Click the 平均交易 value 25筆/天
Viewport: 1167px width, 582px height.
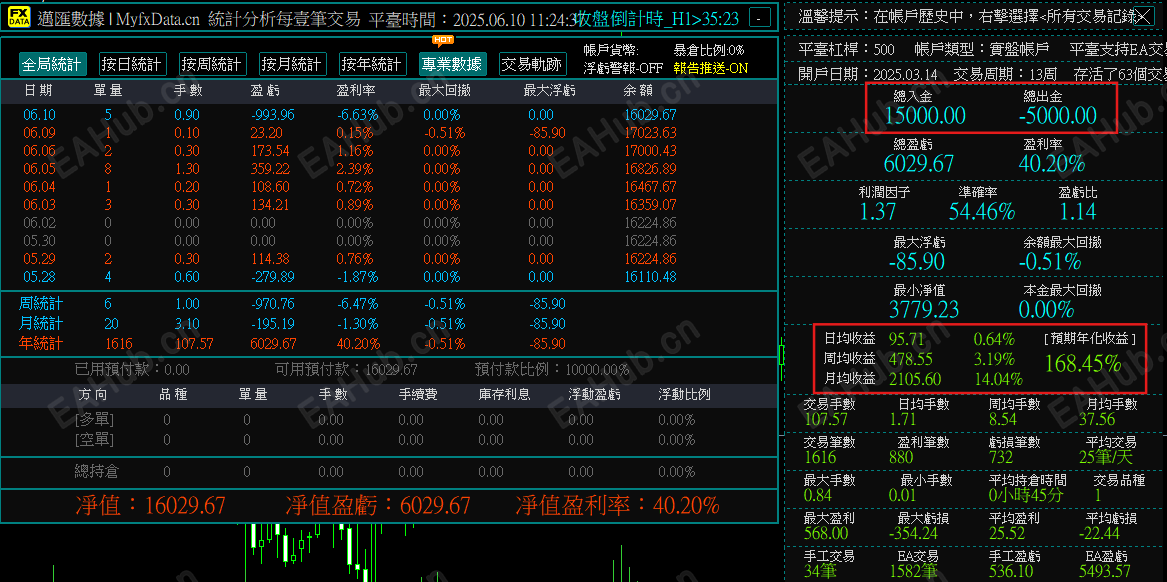click(x=1107, y=457)
